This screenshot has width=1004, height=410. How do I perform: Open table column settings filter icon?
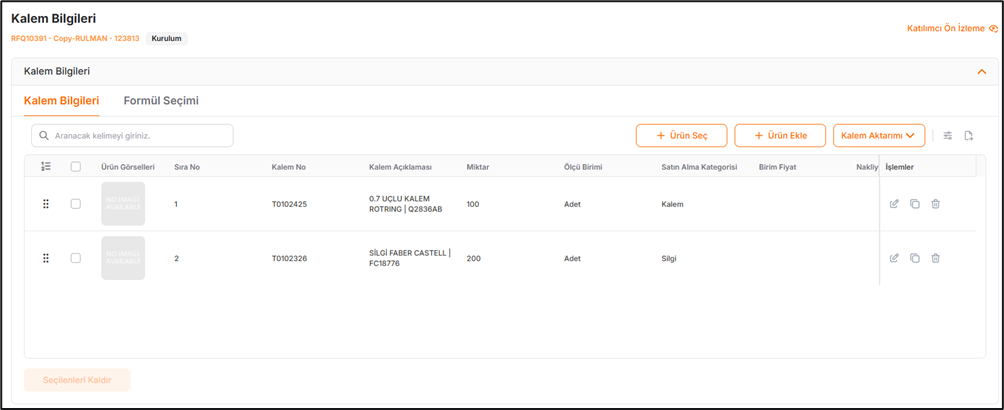[948, 136]
